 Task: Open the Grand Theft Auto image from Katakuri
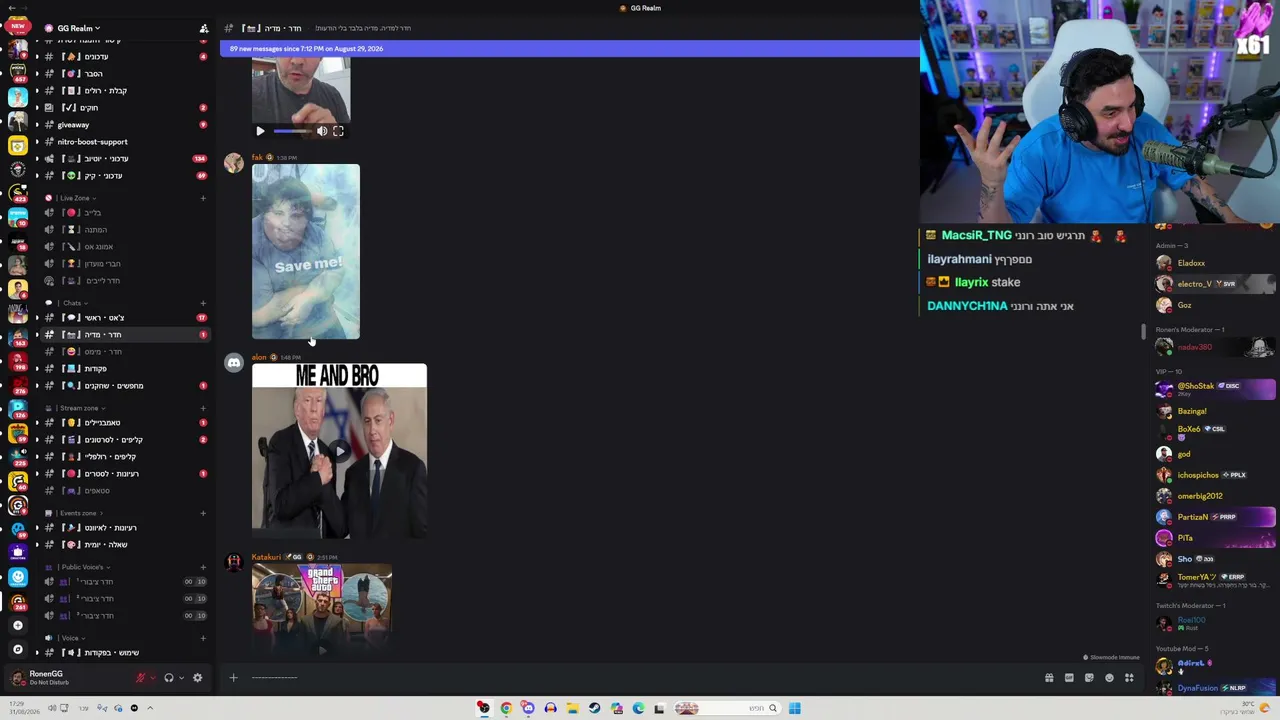pyautogui.click(x=322, y=610)
